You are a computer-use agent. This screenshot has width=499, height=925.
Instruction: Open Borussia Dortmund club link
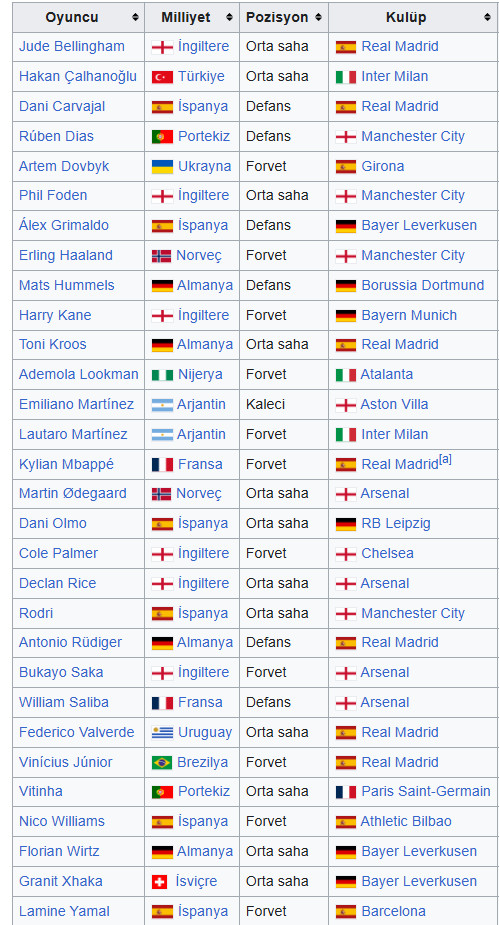point(422,286)
